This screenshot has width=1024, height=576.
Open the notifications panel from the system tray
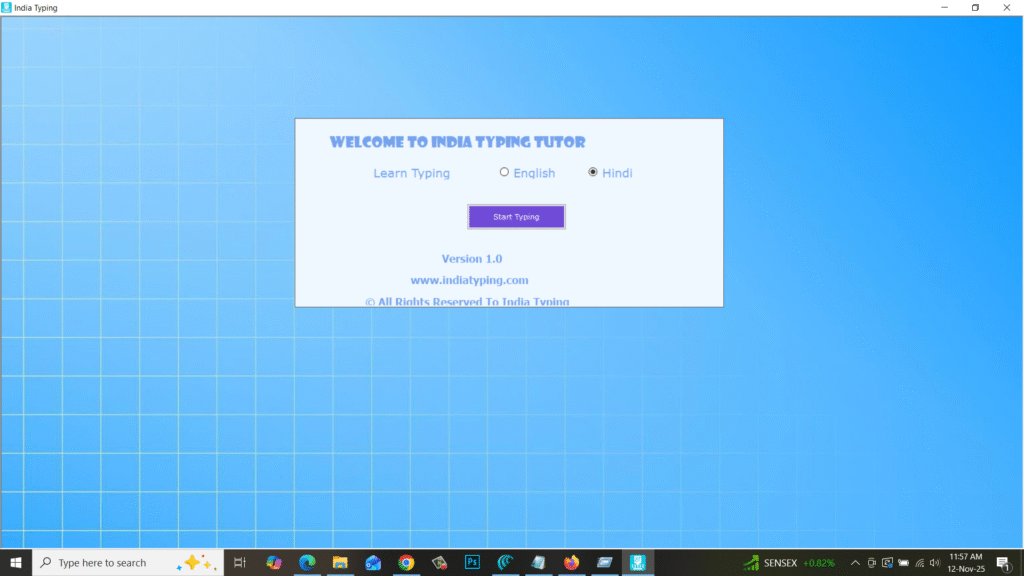(x=1003, y=562)
